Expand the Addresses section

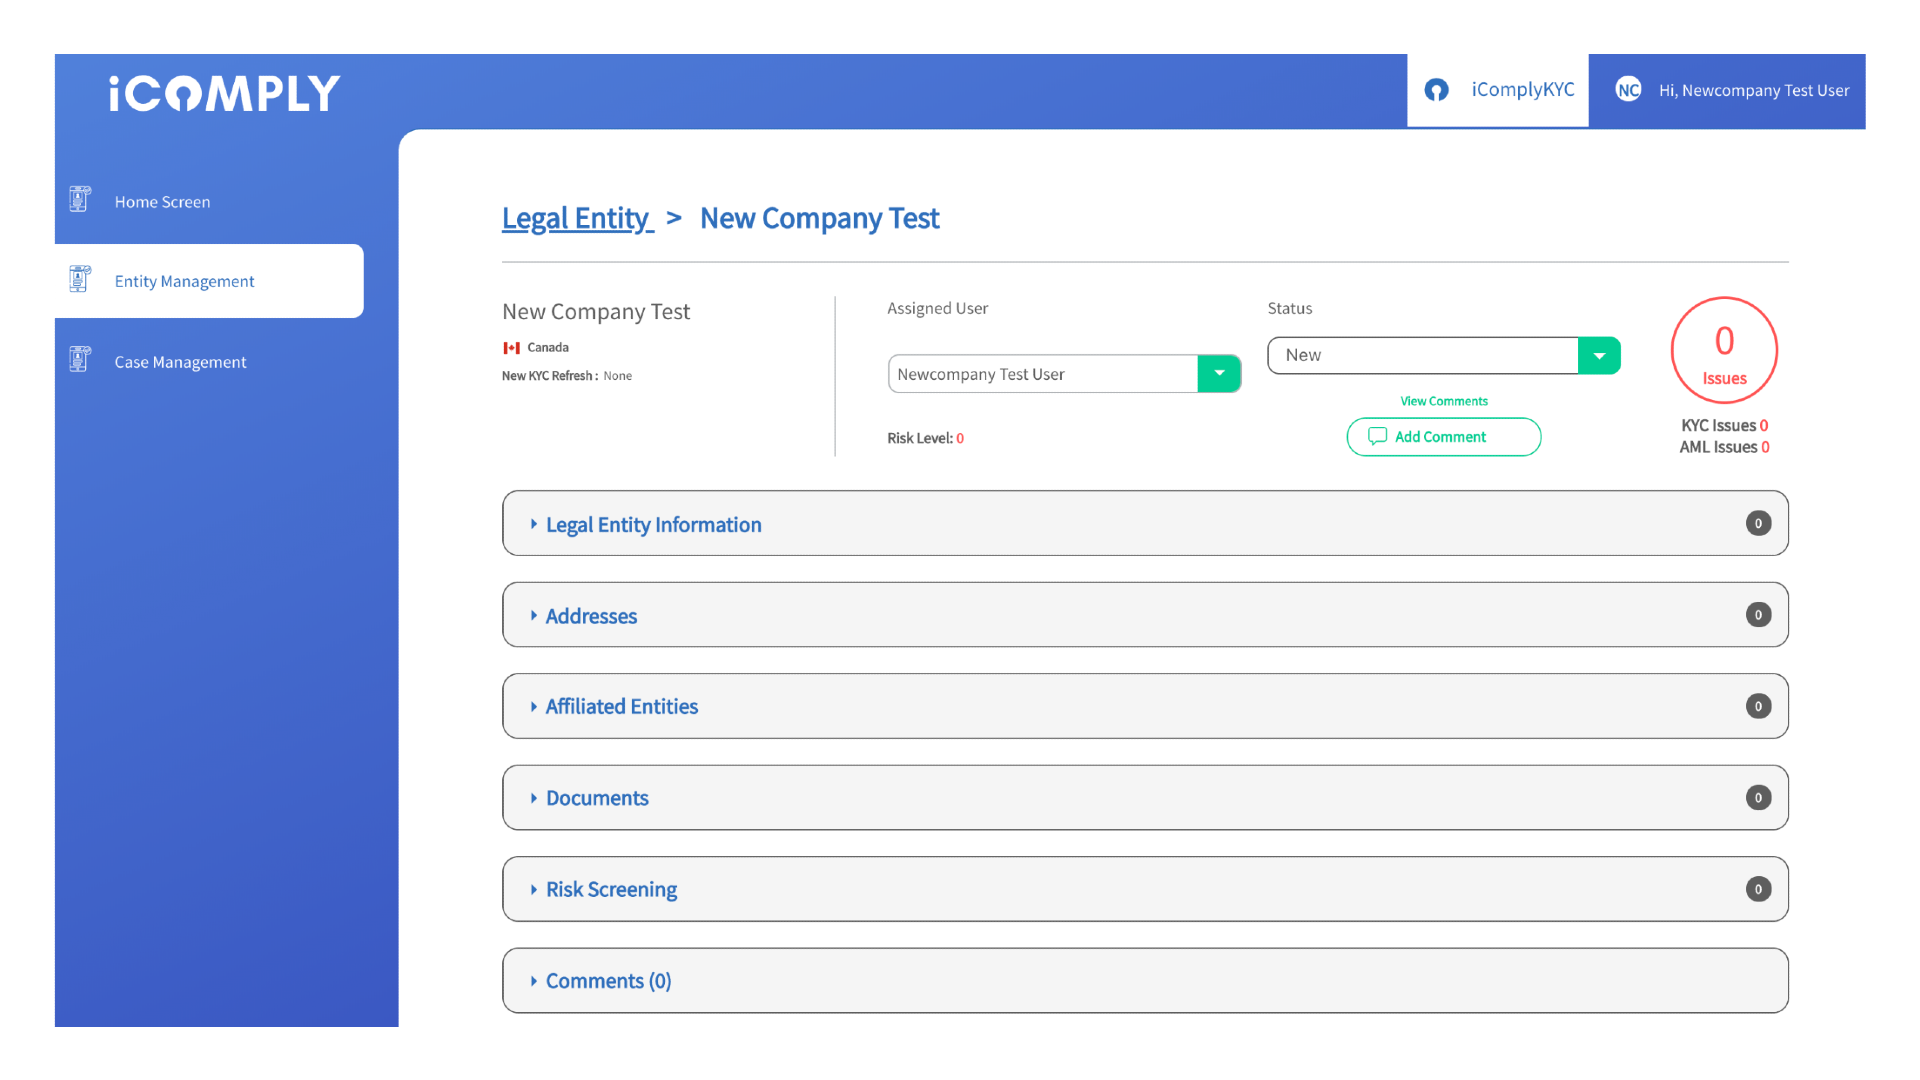(591, 616)
